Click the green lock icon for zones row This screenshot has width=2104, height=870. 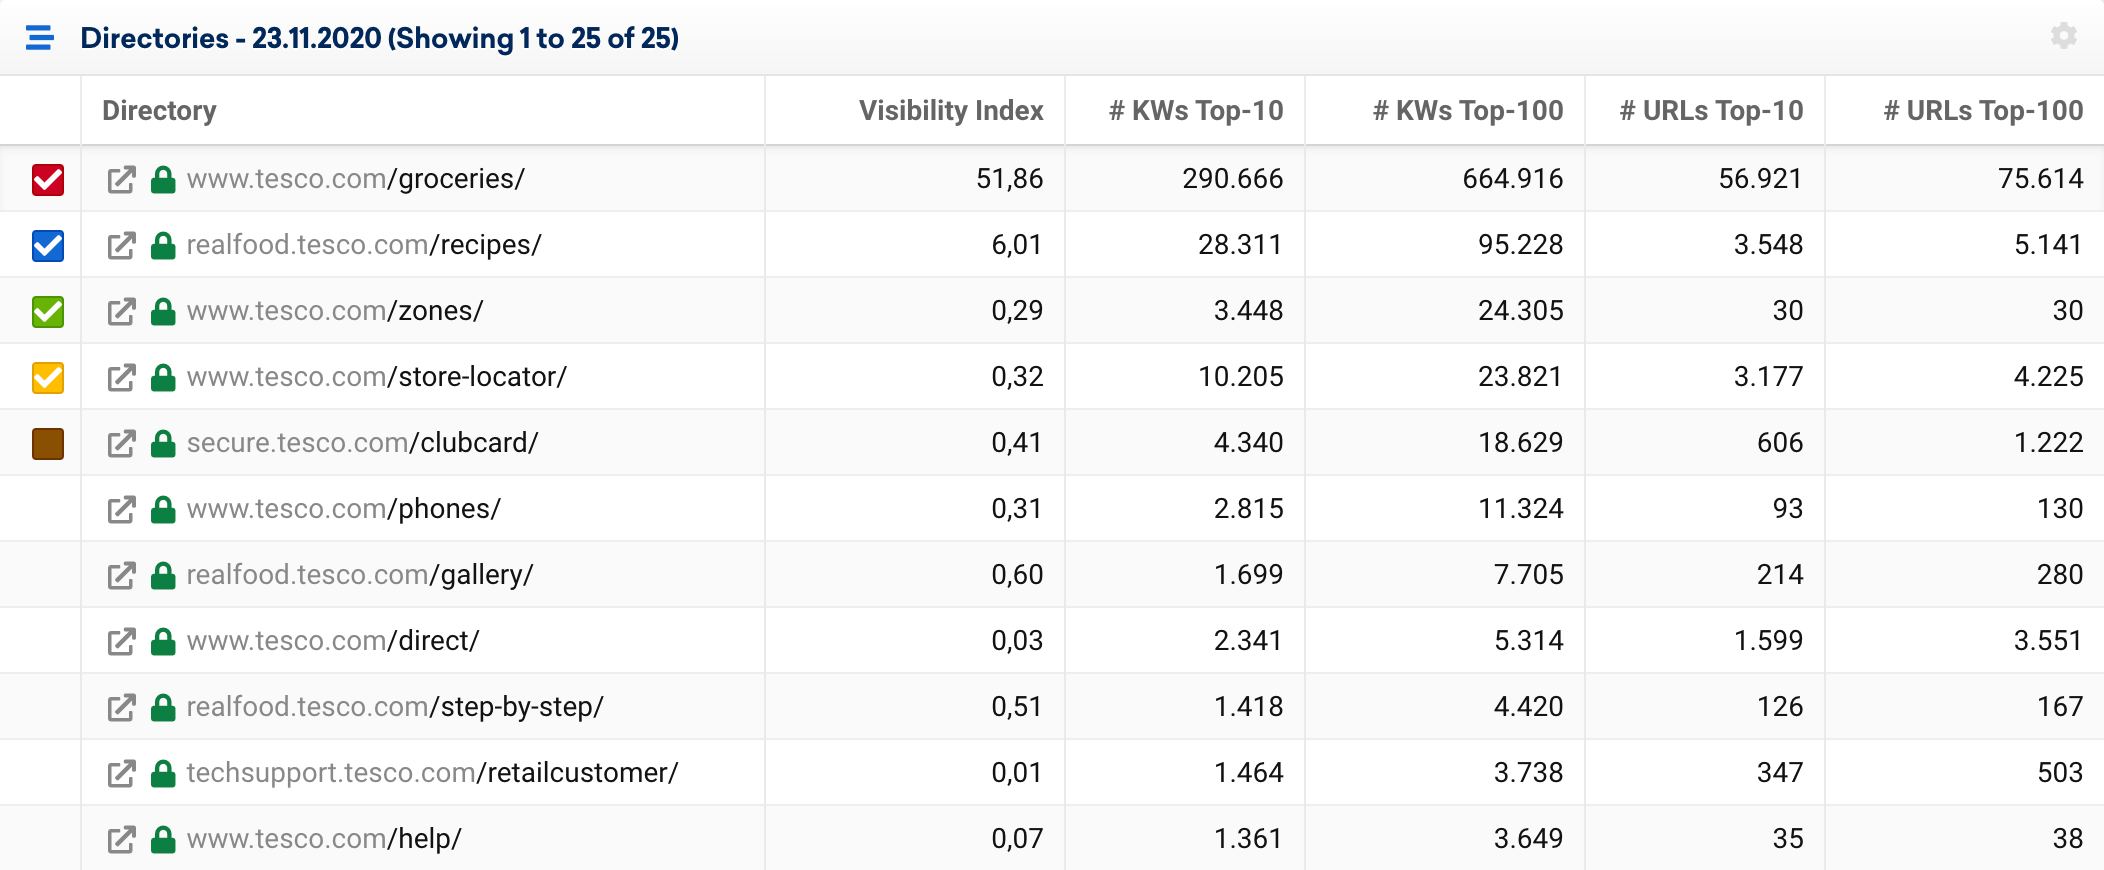(x=163, y=311)
